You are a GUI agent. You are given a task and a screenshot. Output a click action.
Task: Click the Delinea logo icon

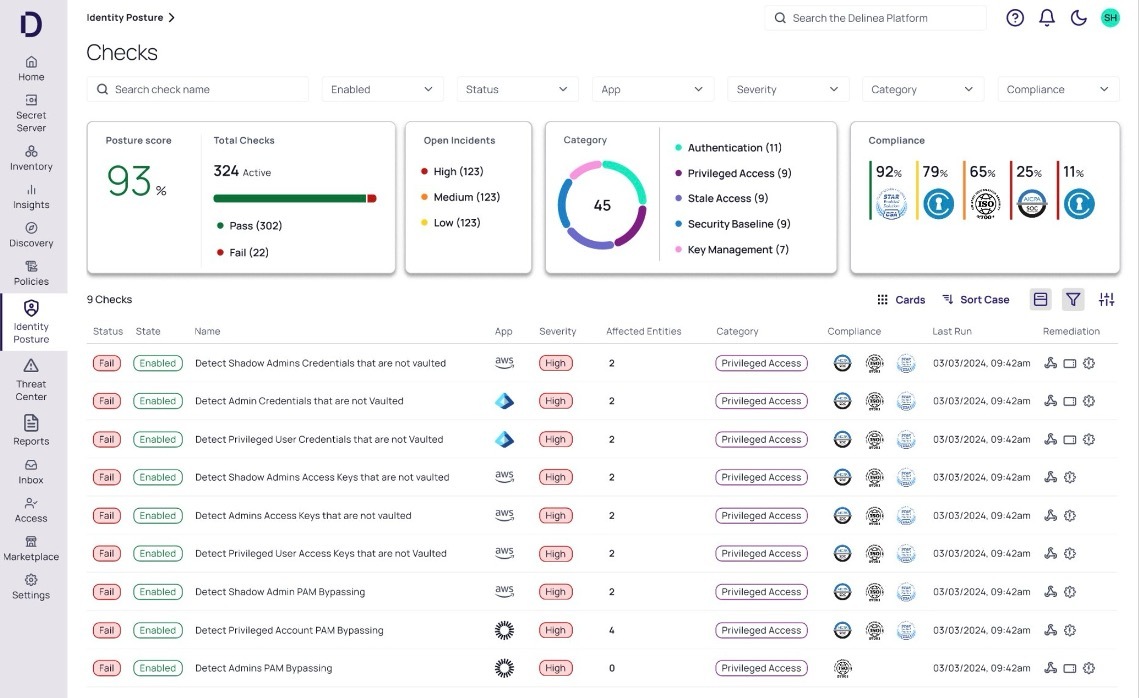[31, 24]
